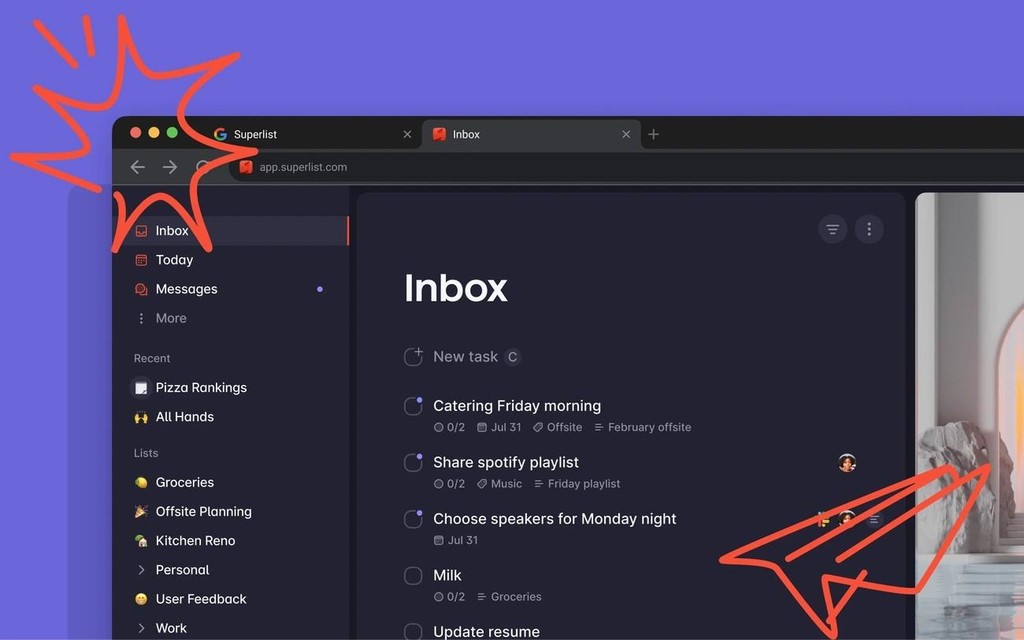
Task: Click the Messages chat bubble icon
Action: coord(141,289)
